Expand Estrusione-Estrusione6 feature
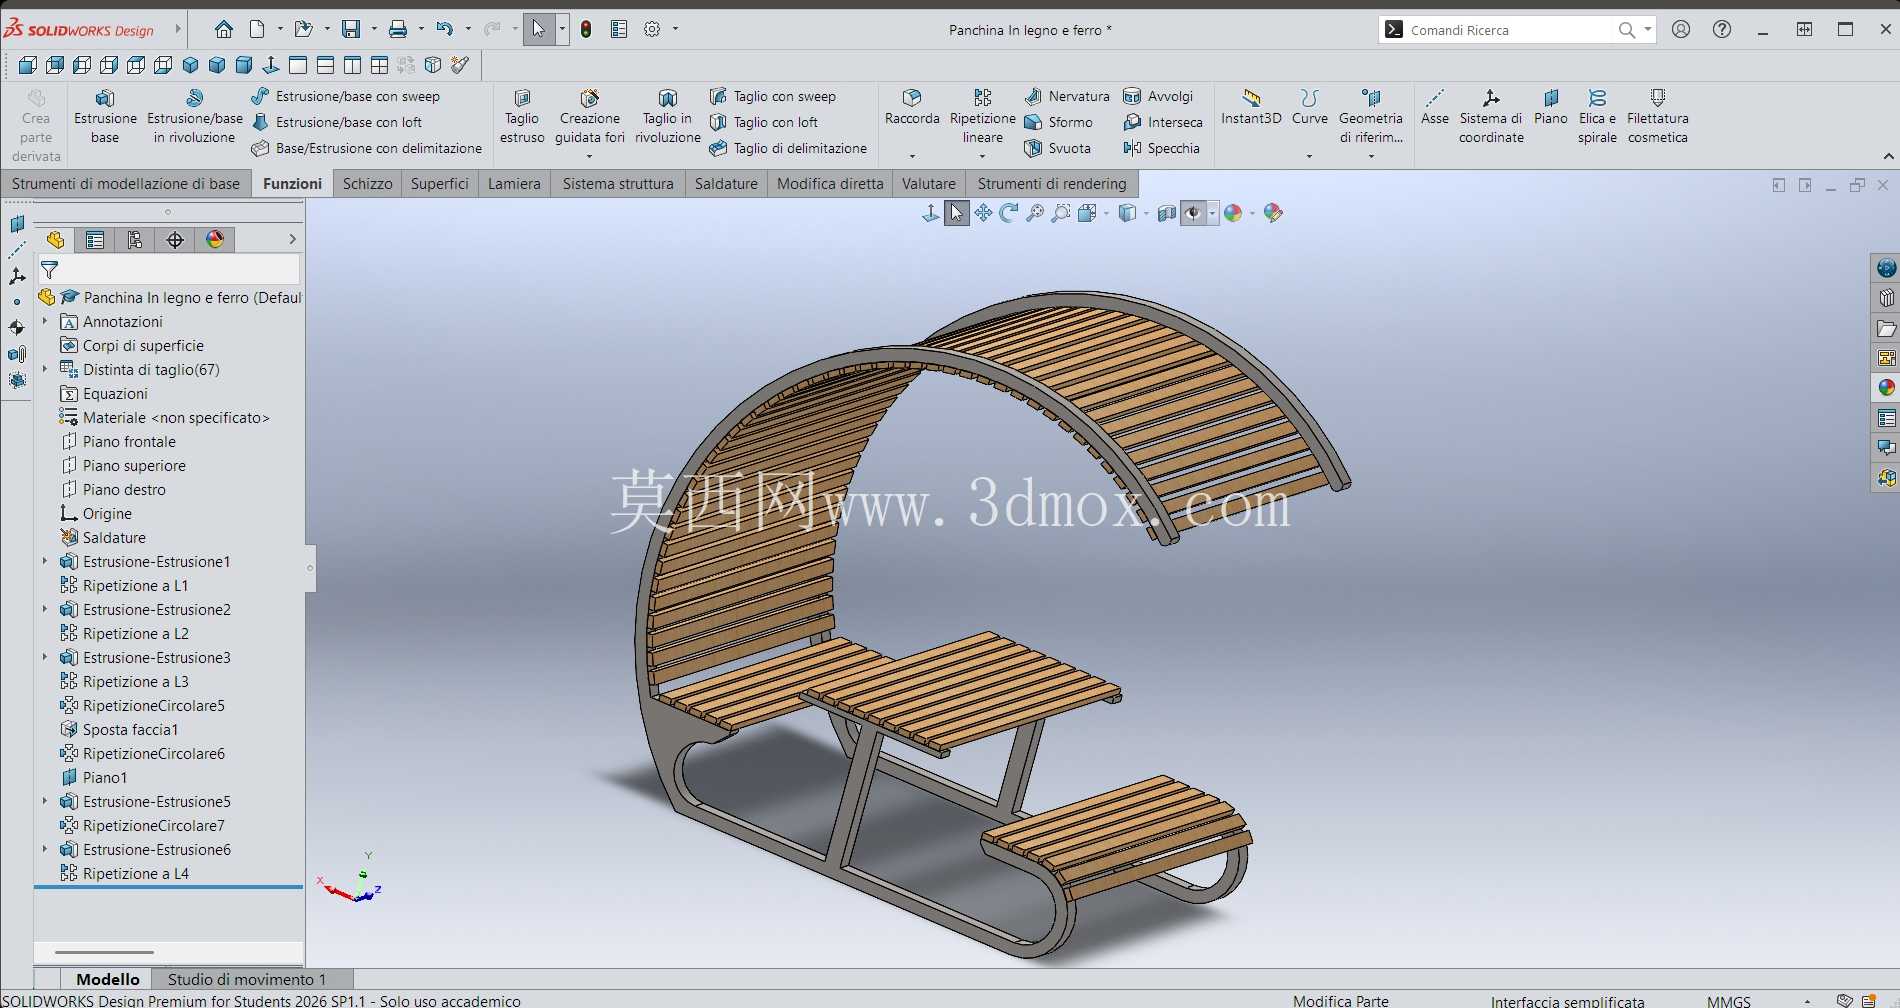1900x1008 pixels. 45,849
